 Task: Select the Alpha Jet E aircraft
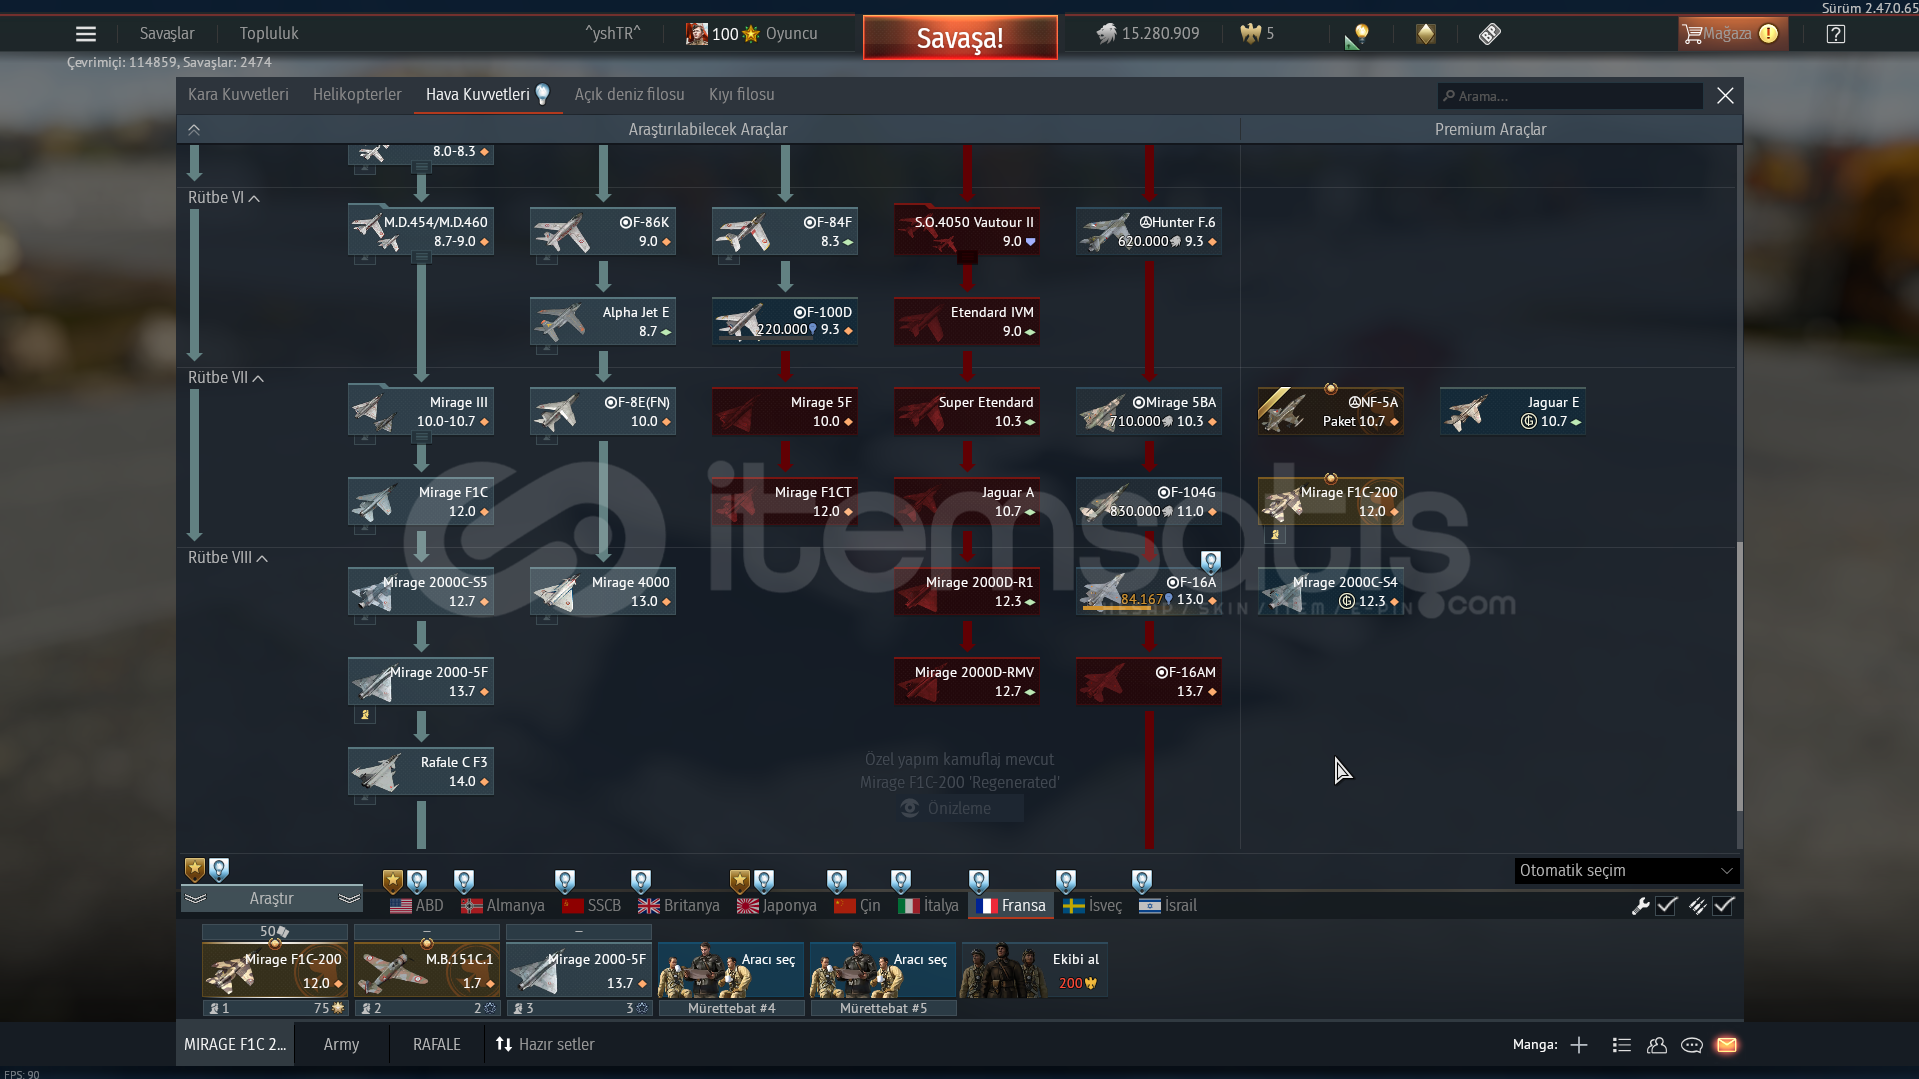[x=603, y=321]
